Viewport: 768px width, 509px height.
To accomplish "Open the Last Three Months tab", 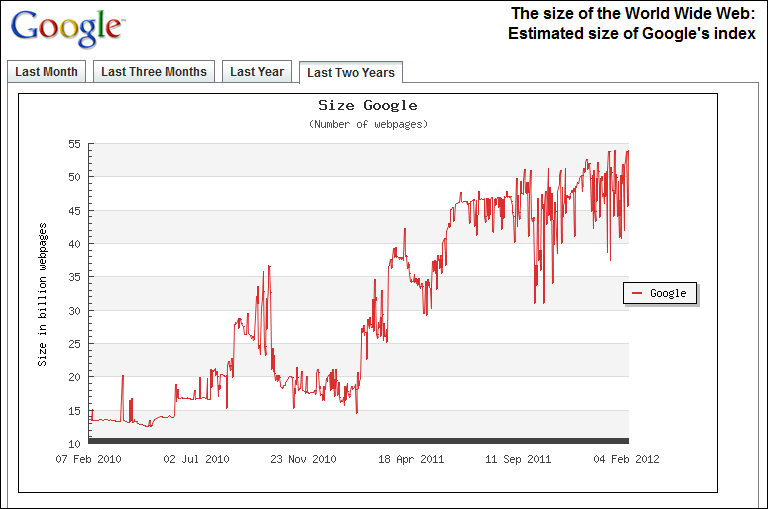I will click(153, 72).
